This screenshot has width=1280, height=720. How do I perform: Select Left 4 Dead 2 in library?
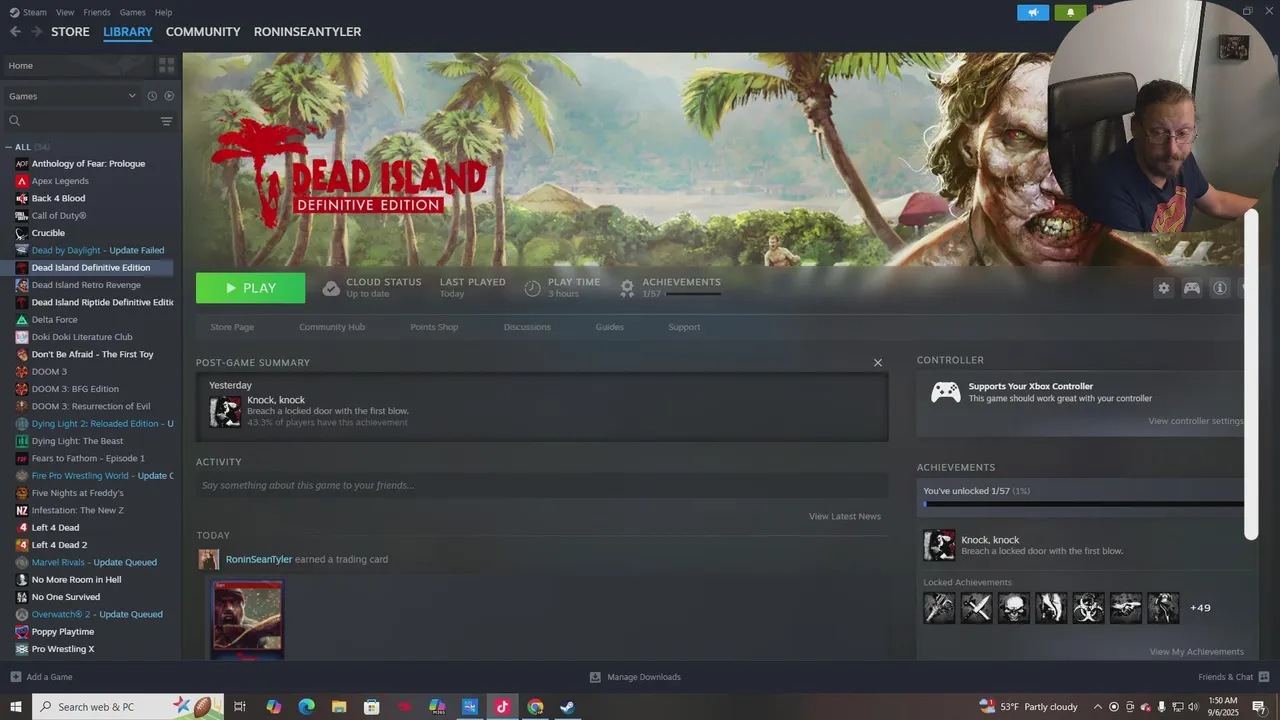coord(59,545)
